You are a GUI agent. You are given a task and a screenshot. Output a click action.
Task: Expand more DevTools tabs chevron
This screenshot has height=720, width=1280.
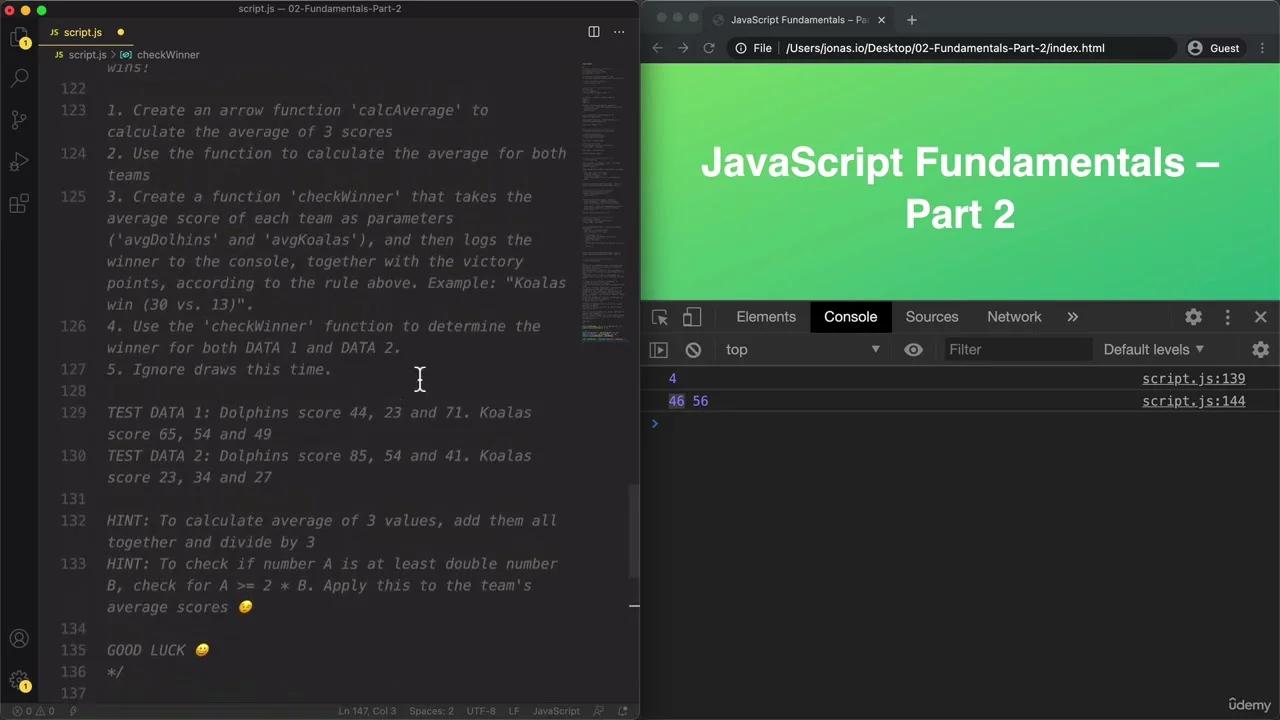pyautogui.click(x=1072, y=317)
